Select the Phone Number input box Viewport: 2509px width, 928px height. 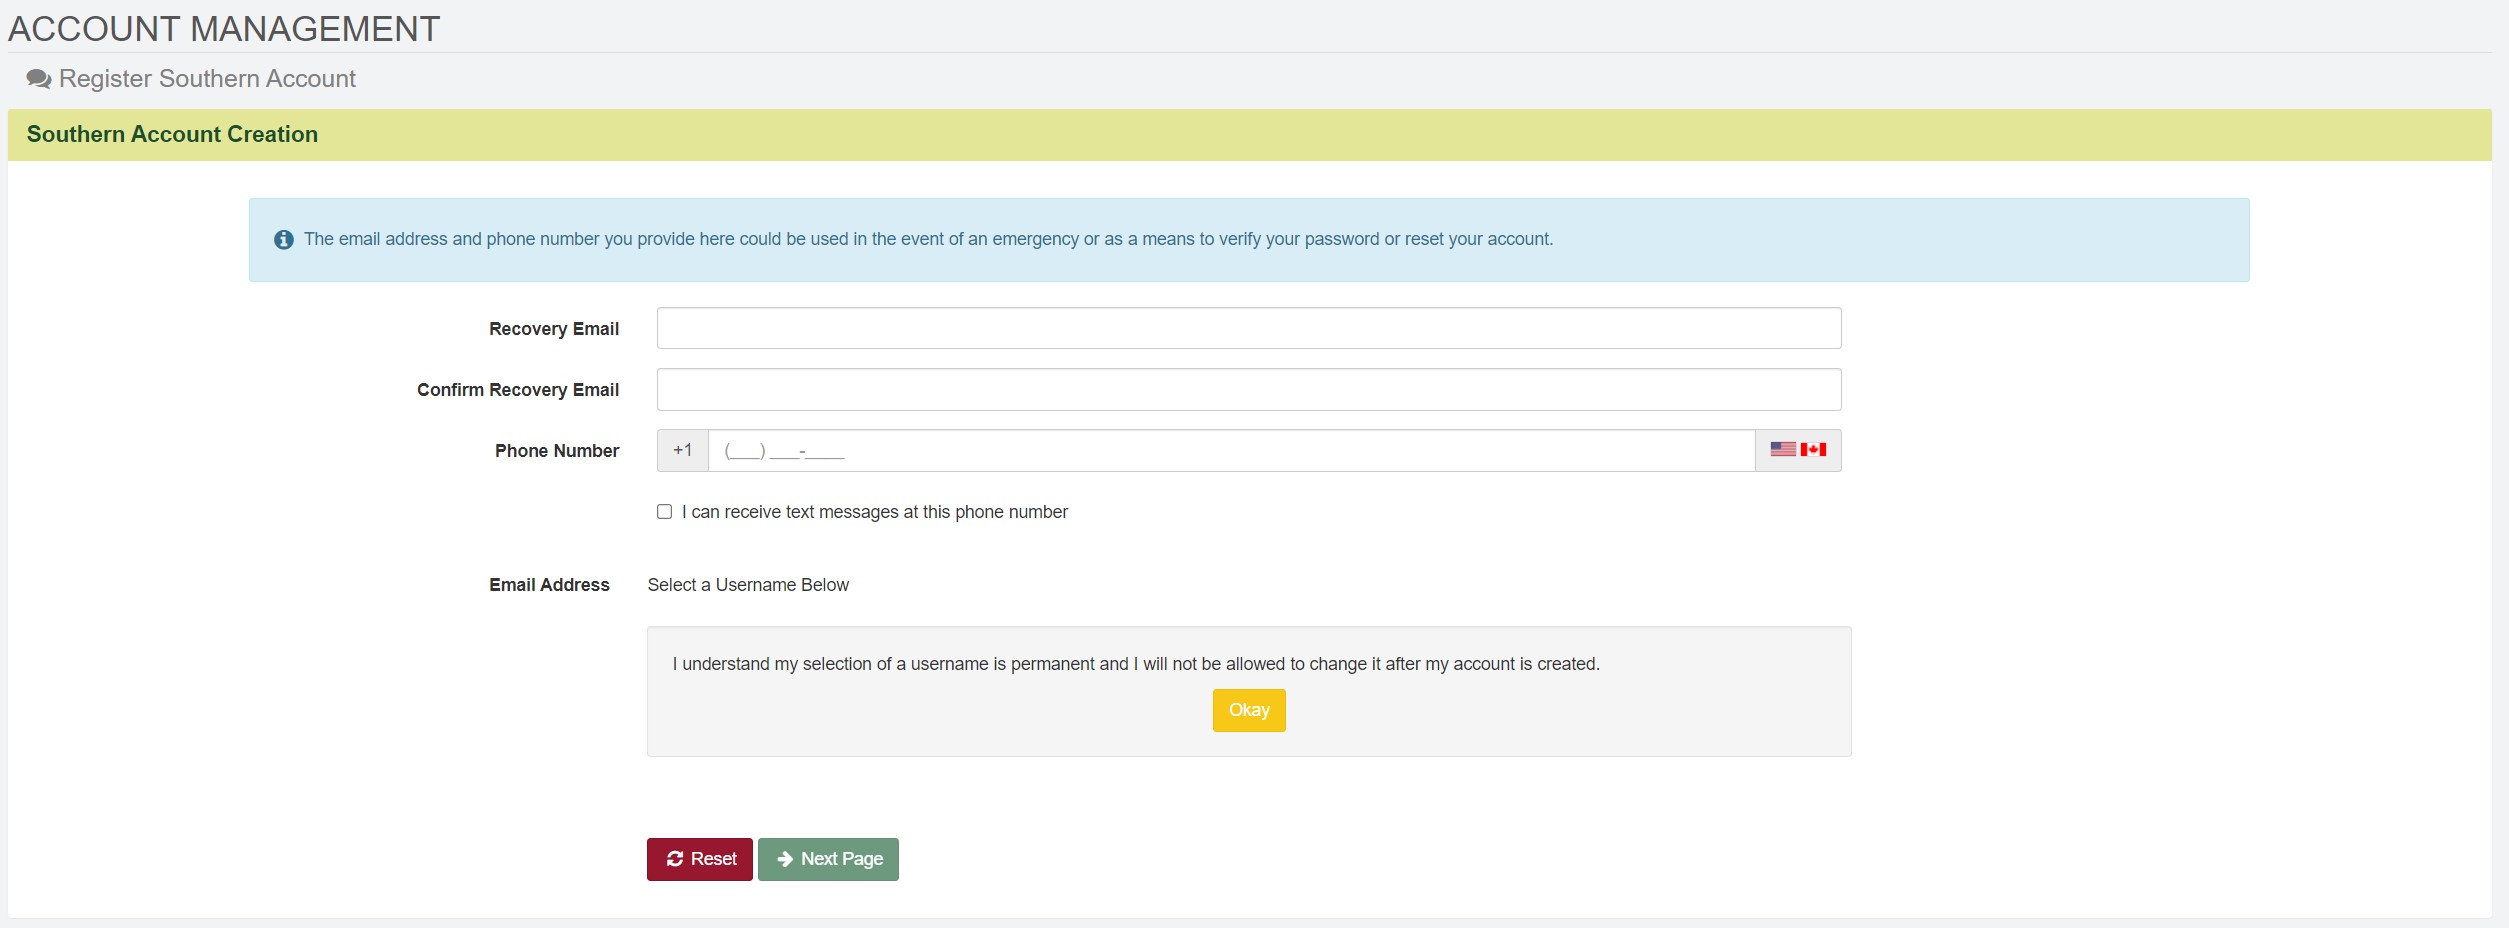click(1230, 451)
